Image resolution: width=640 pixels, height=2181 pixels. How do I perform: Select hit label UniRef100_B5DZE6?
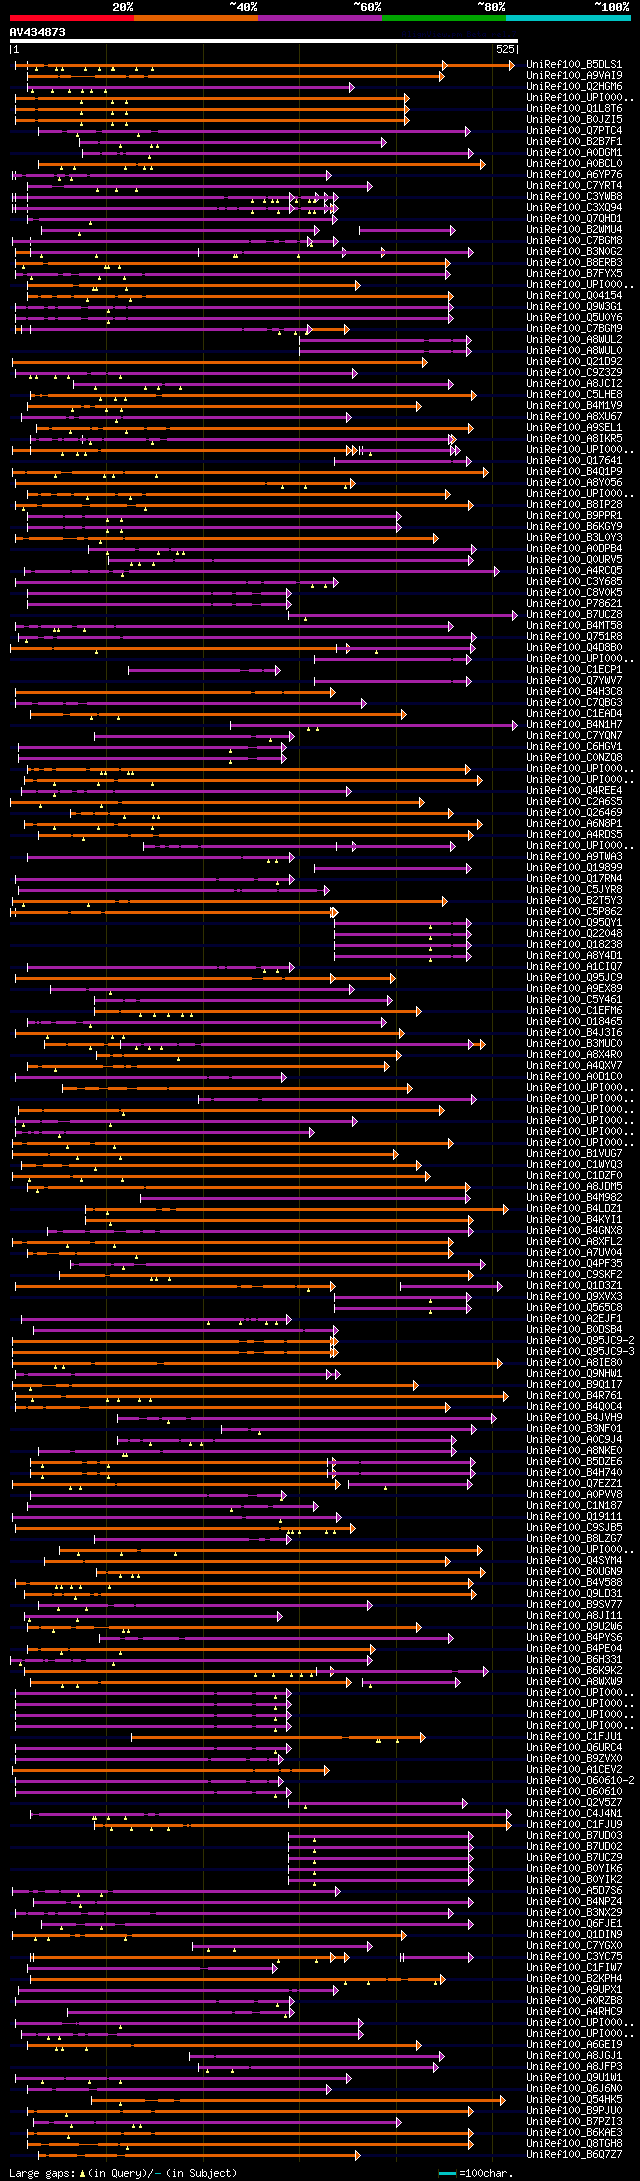[x=574, y=1462]
